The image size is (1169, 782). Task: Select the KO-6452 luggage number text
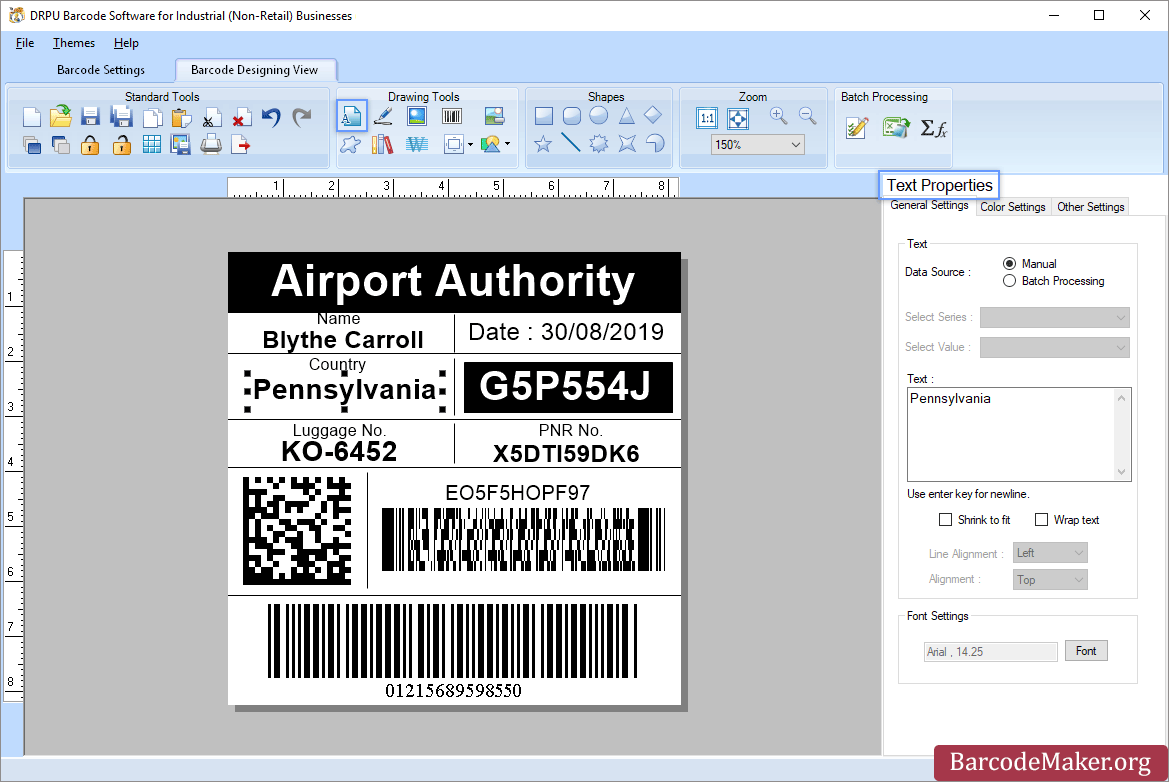339,452
